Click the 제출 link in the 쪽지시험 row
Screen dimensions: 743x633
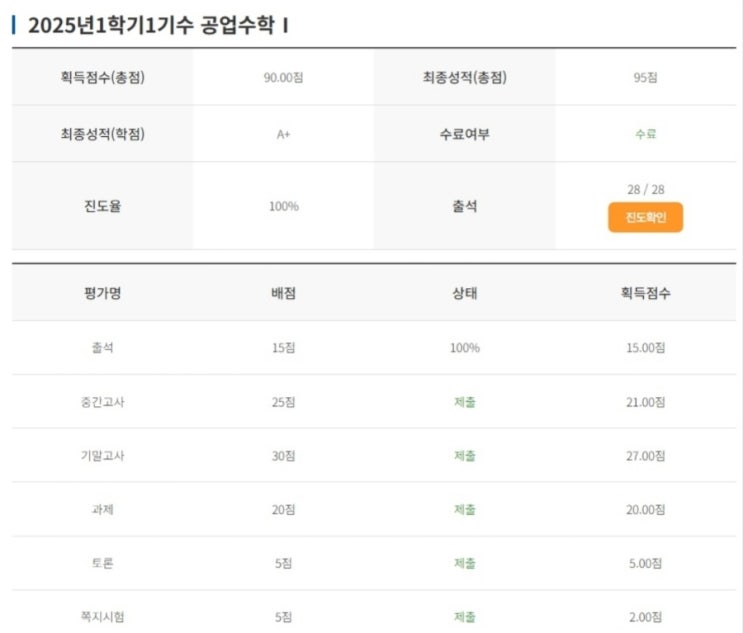[x=465, y=617]
